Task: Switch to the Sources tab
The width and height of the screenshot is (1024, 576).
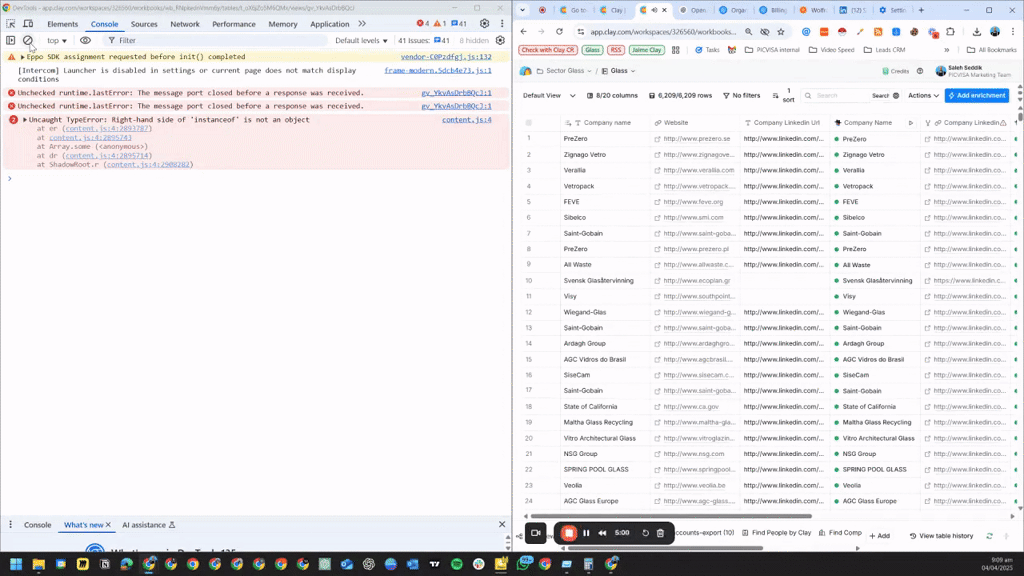Action: [144, 24]
